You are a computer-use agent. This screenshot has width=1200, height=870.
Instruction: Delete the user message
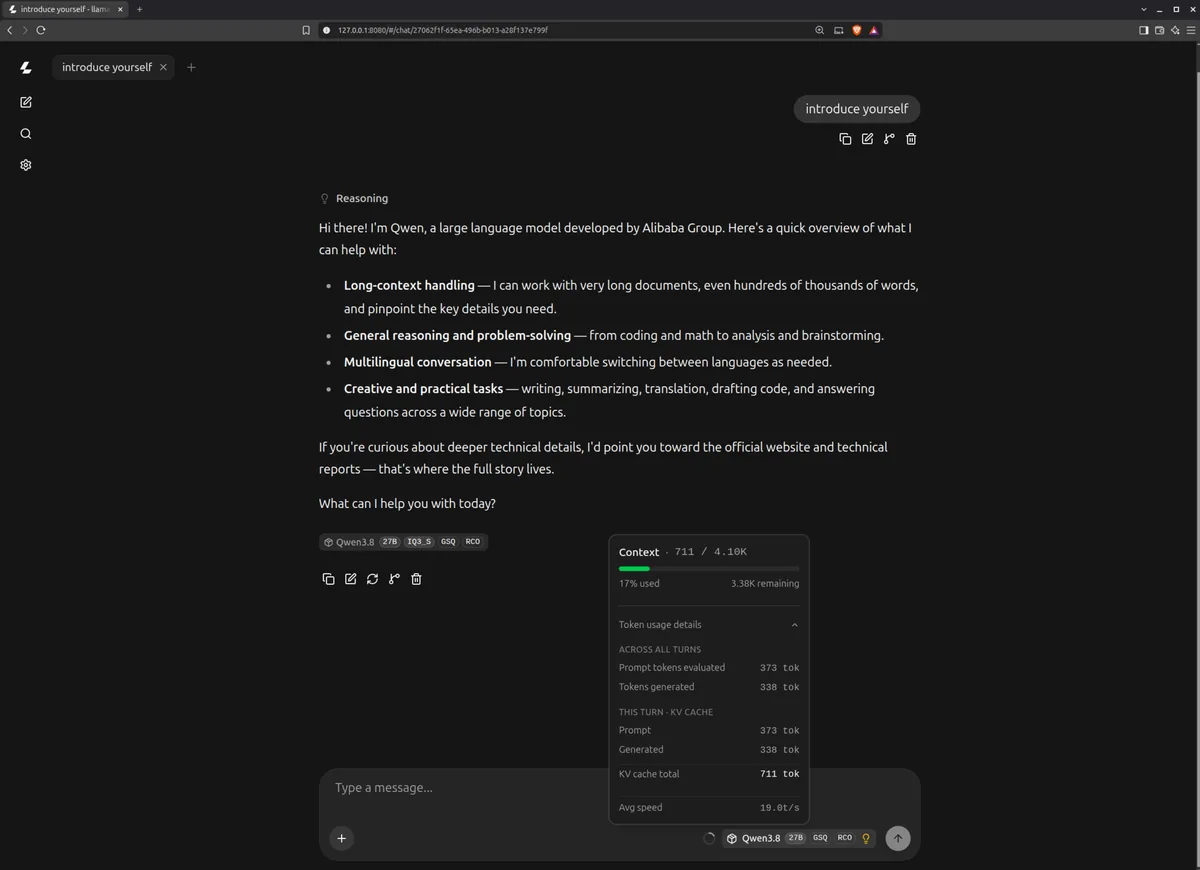click(x=911, y=139)
